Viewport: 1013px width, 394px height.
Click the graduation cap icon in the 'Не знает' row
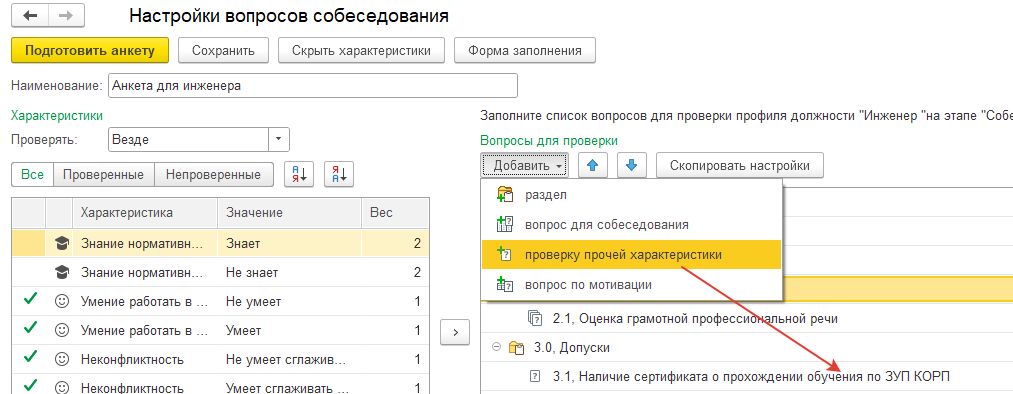(61, 273)
